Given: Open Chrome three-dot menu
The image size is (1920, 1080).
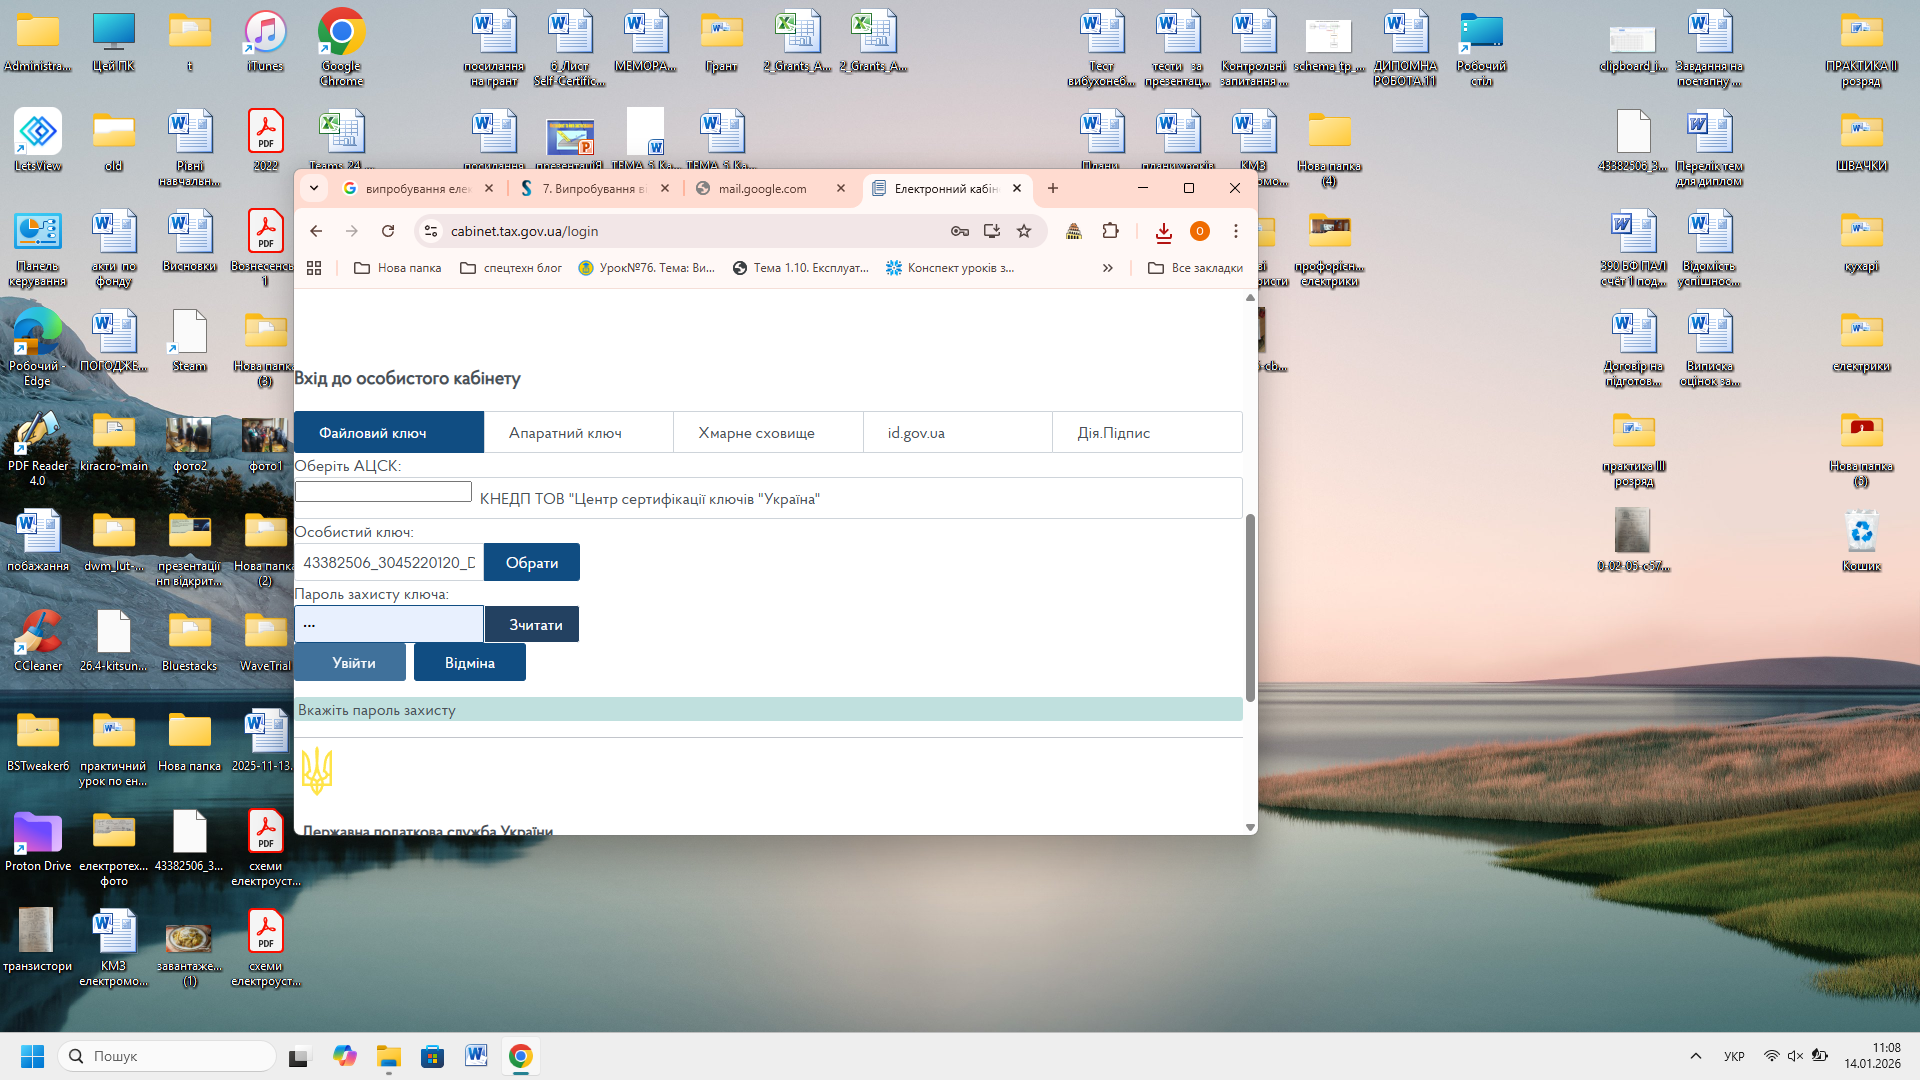Looking at the screenshot, I should click(x=1236, y=231).
